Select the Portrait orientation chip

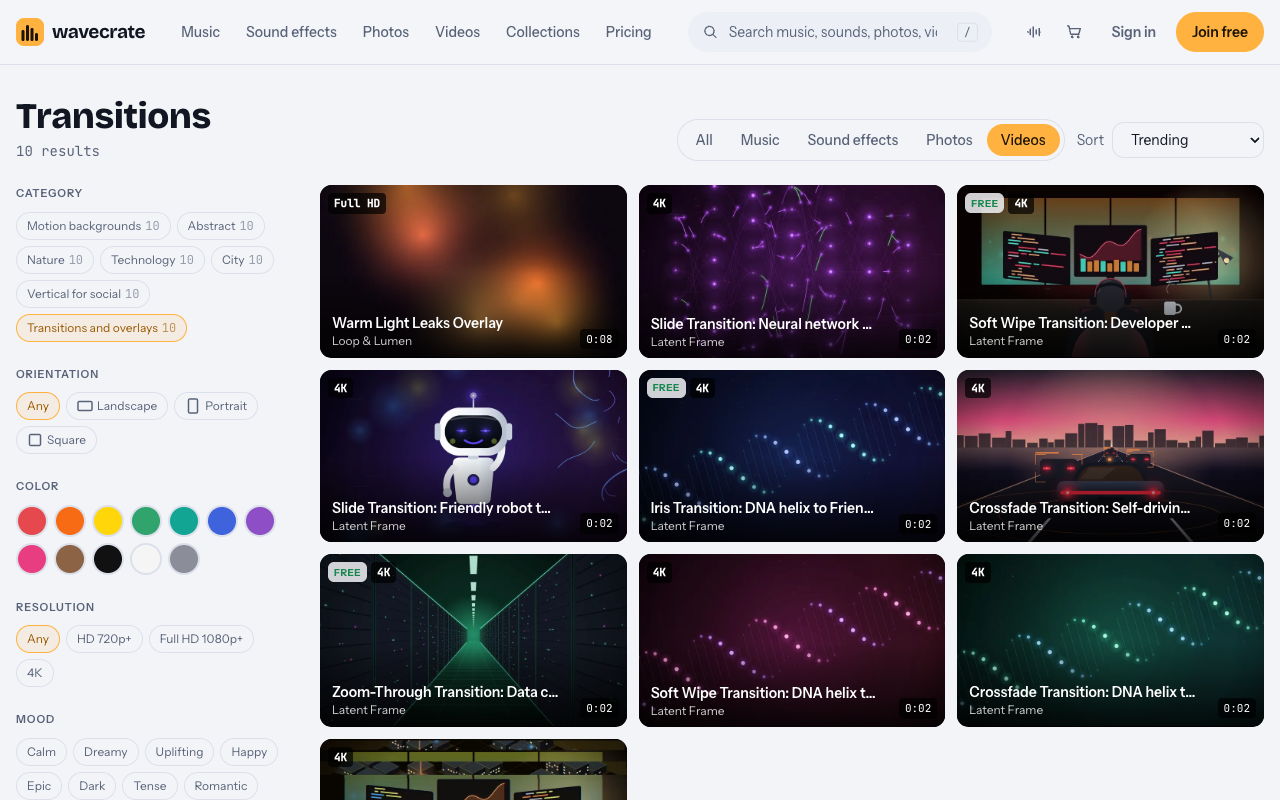coord(216,406)
